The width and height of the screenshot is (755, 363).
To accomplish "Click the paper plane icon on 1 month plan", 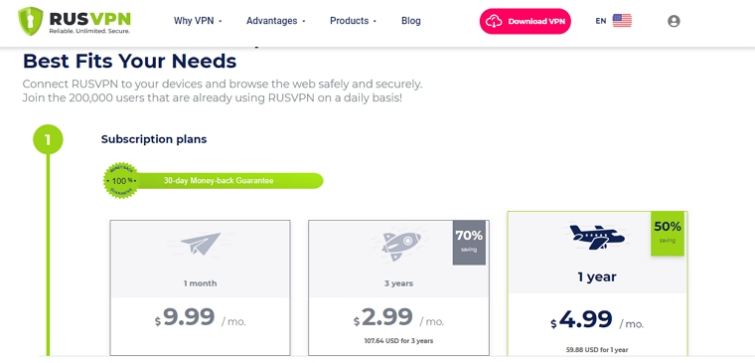I will click(200, 244).
